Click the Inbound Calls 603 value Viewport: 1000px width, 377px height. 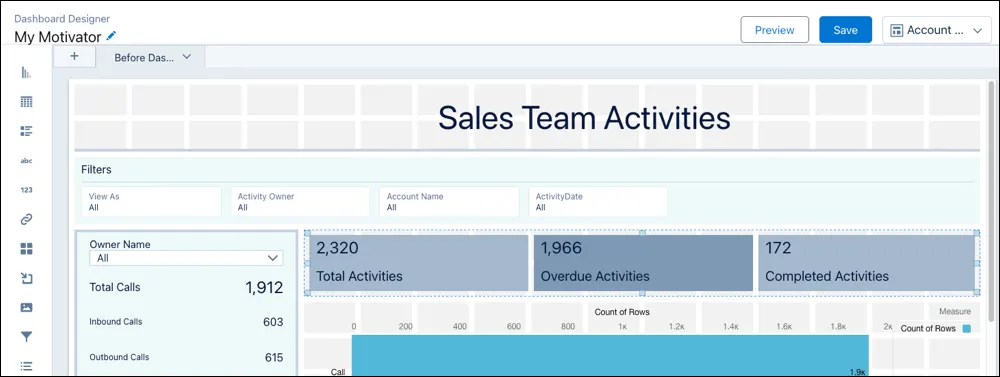coord(273,322)
